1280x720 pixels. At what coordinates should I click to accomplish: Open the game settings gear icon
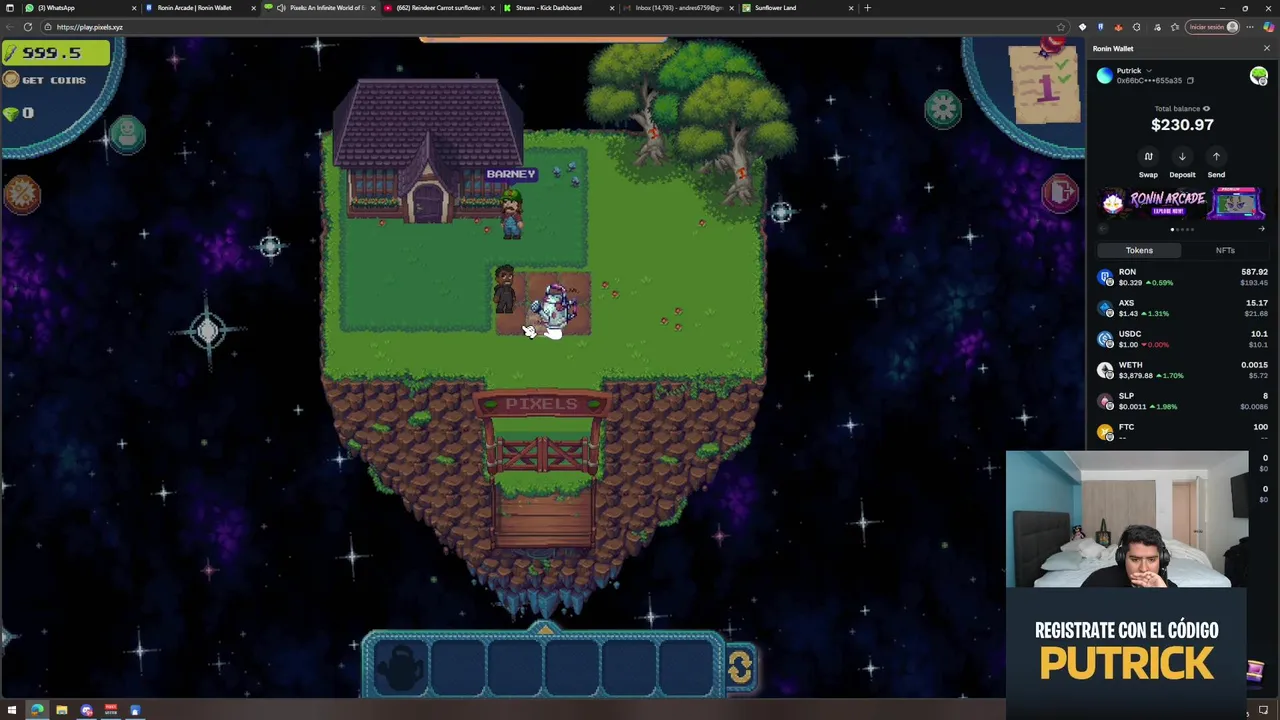[942, 108]
